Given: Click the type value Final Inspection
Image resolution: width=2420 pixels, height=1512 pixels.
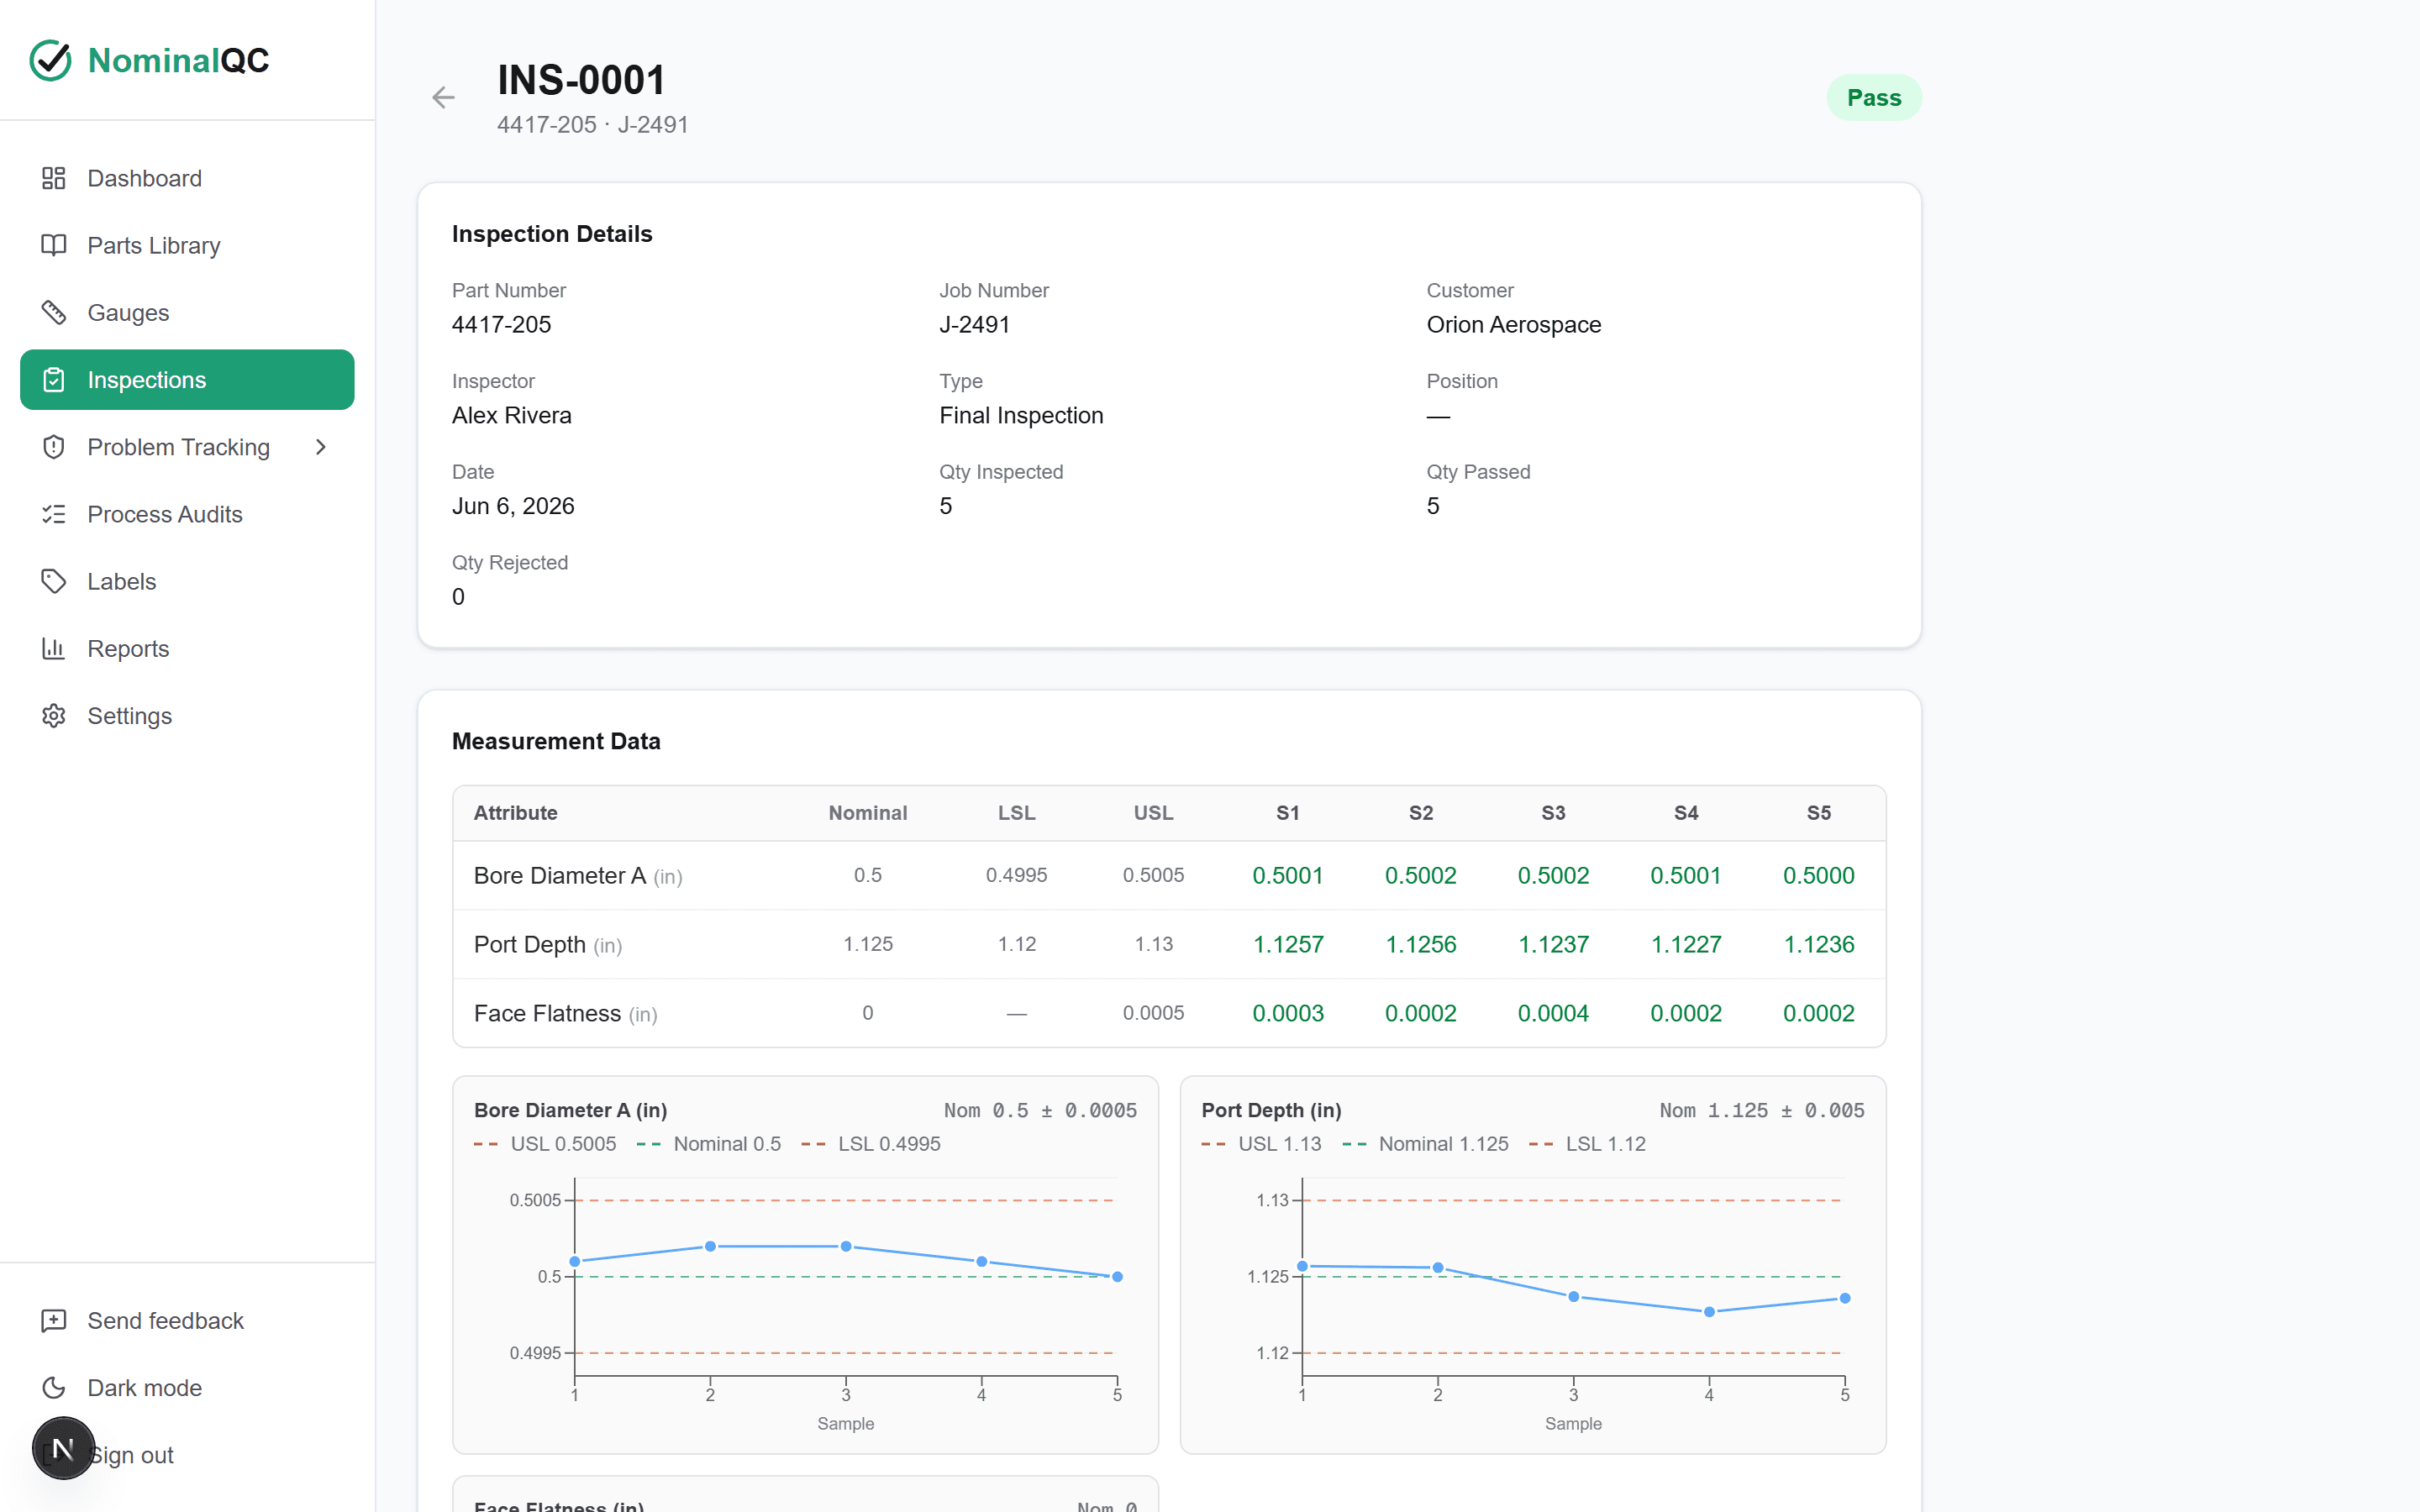Looking at the screenshot, I should (x=1021, y=415).
